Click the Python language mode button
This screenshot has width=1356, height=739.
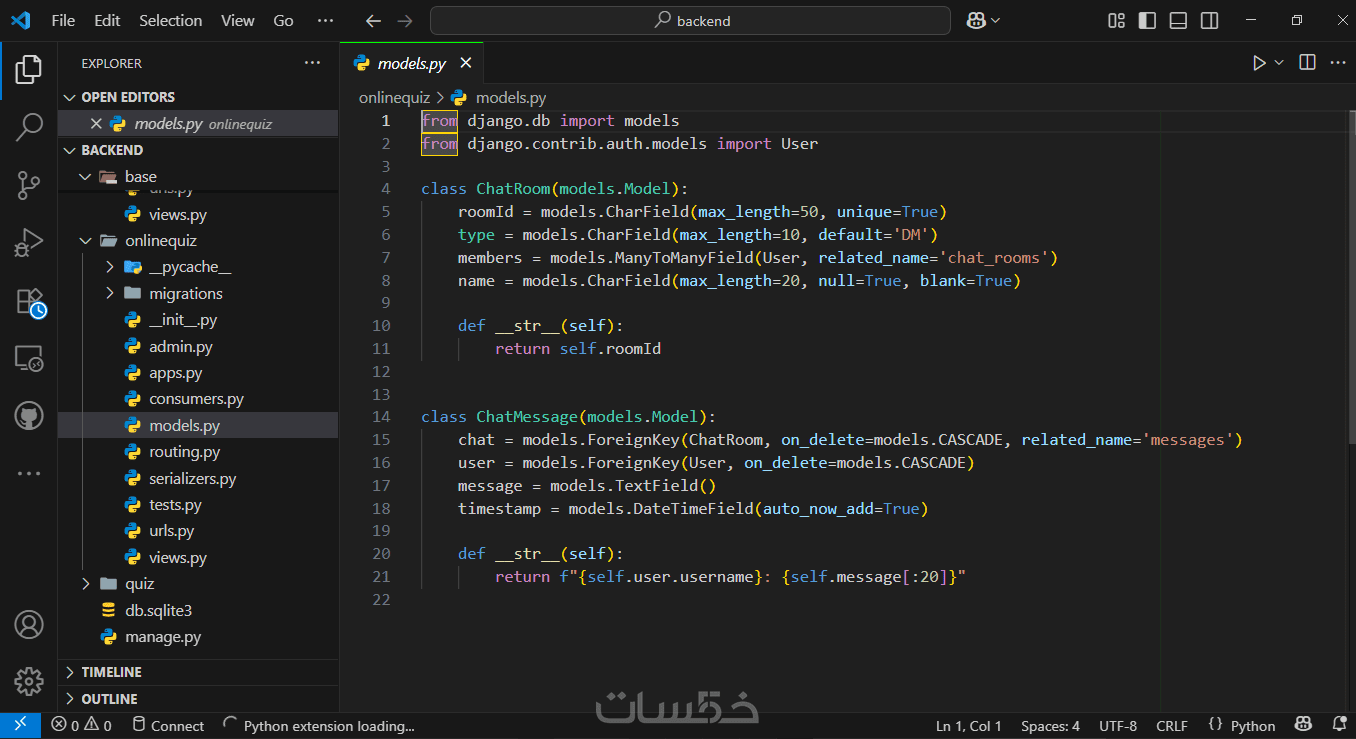[1242, 726]
